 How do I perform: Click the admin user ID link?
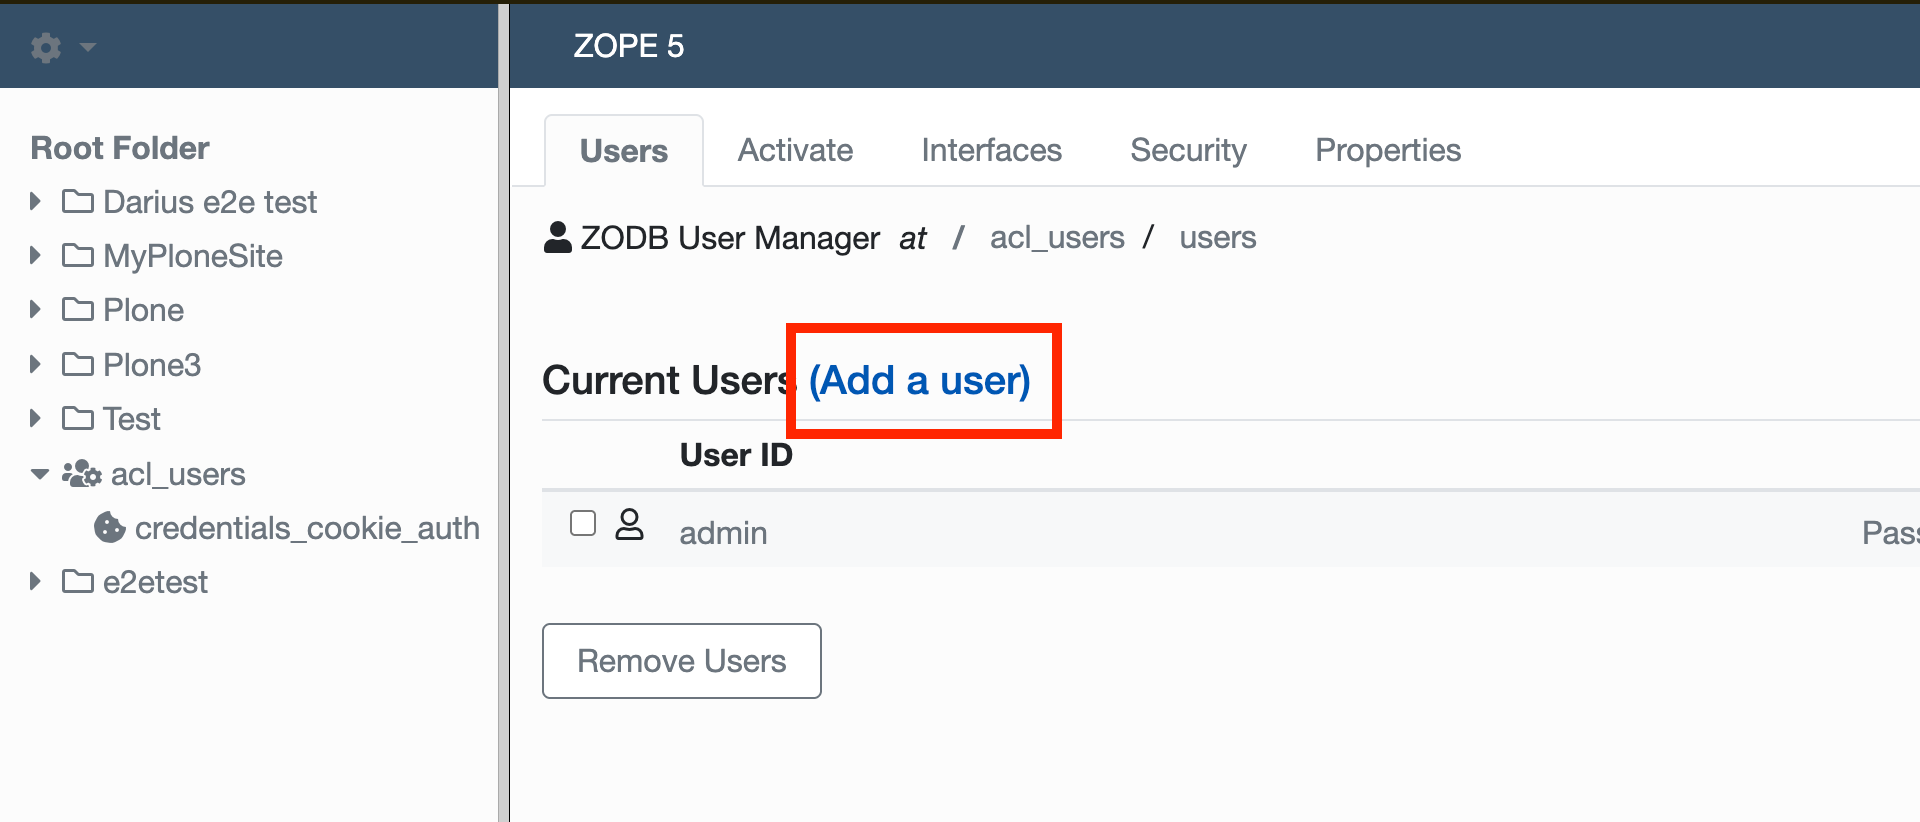click(x=723, y=532)
